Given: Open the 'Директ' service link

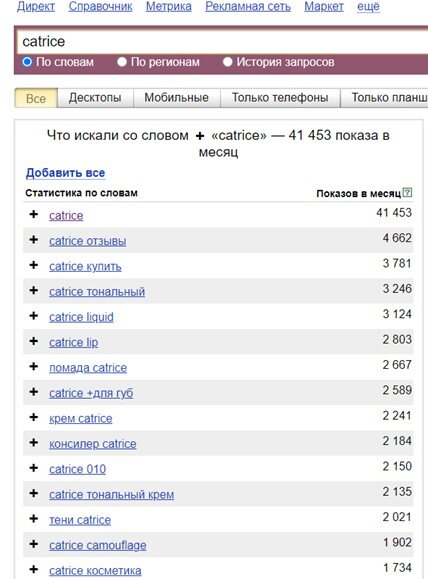Looking at the screenshot, I should tap(36, 6).
